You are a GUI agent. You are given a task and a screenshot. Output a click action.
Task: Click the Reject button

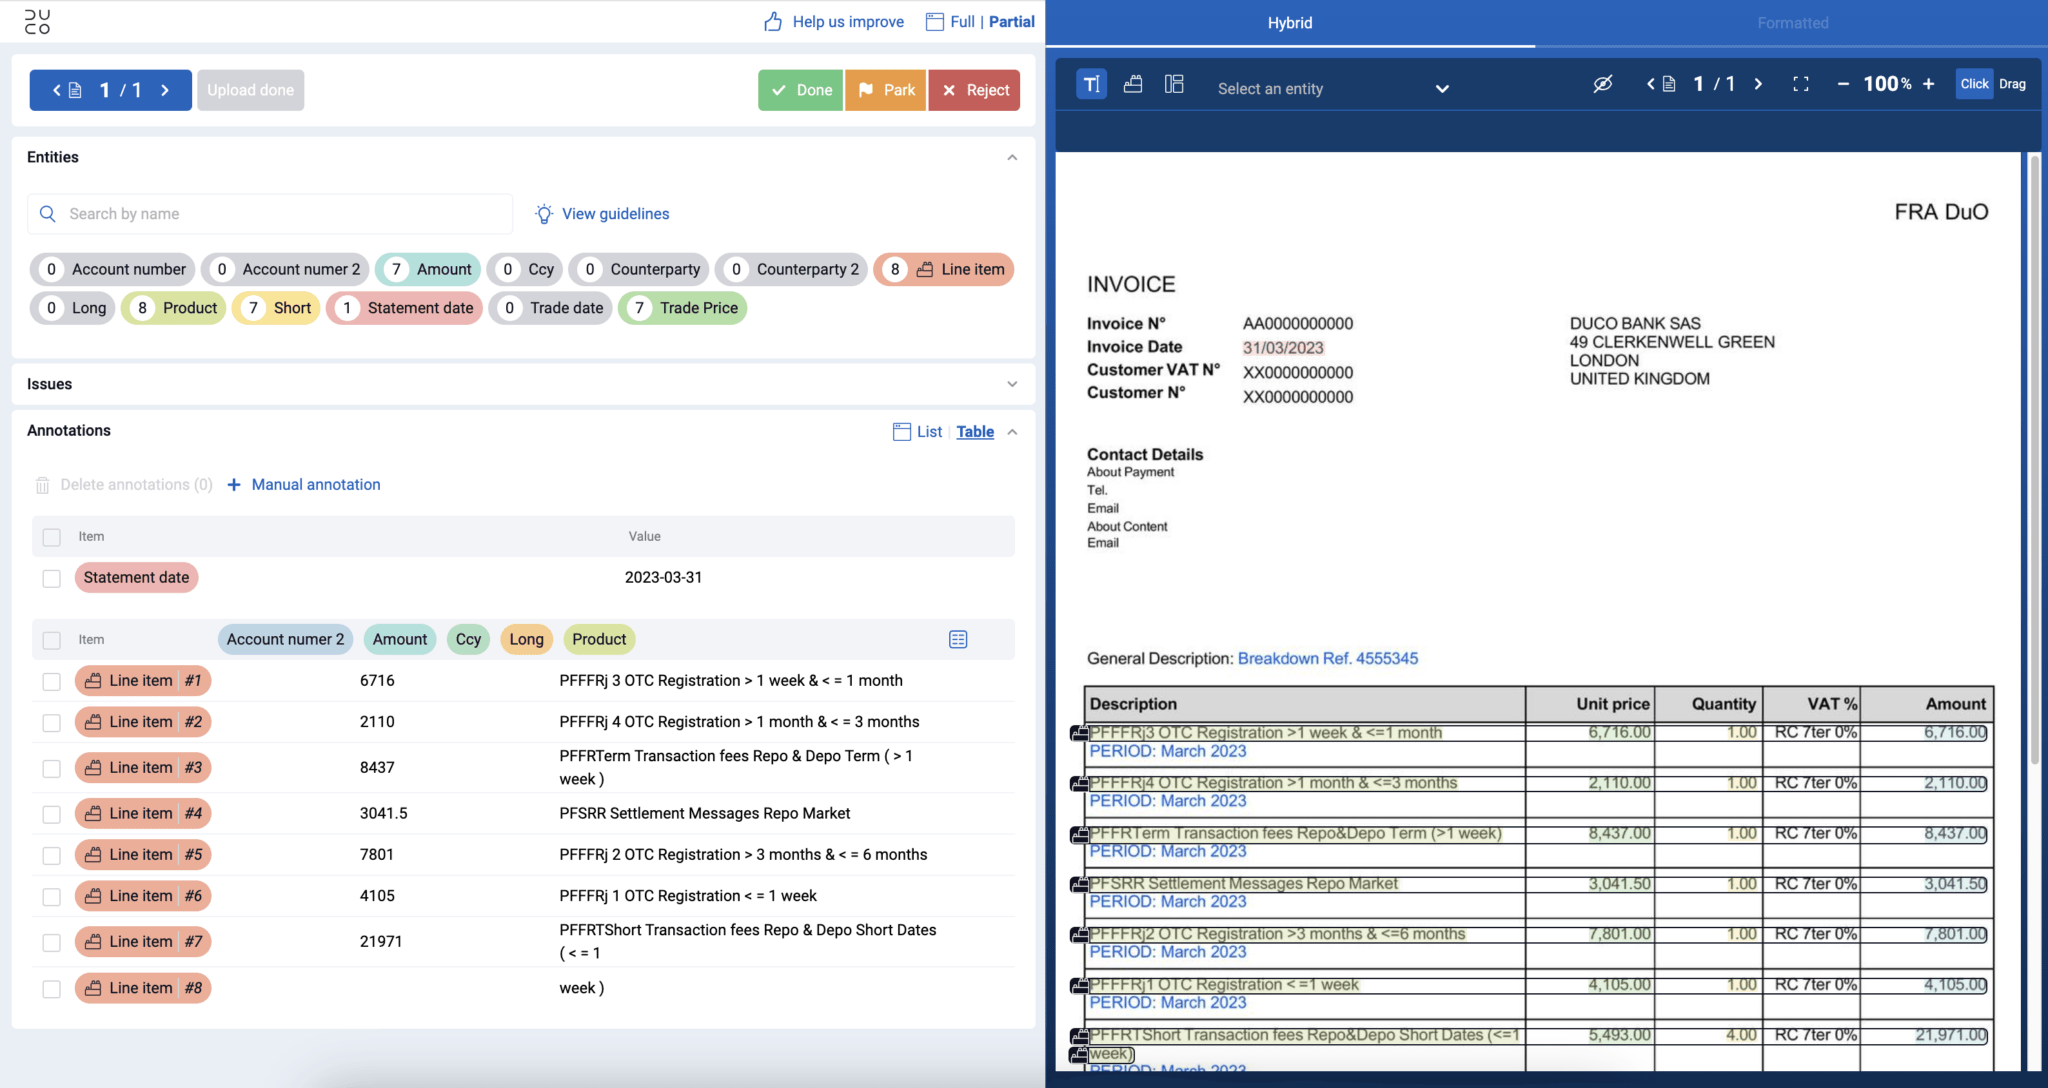pyautogui.click(x=972, y=90)
